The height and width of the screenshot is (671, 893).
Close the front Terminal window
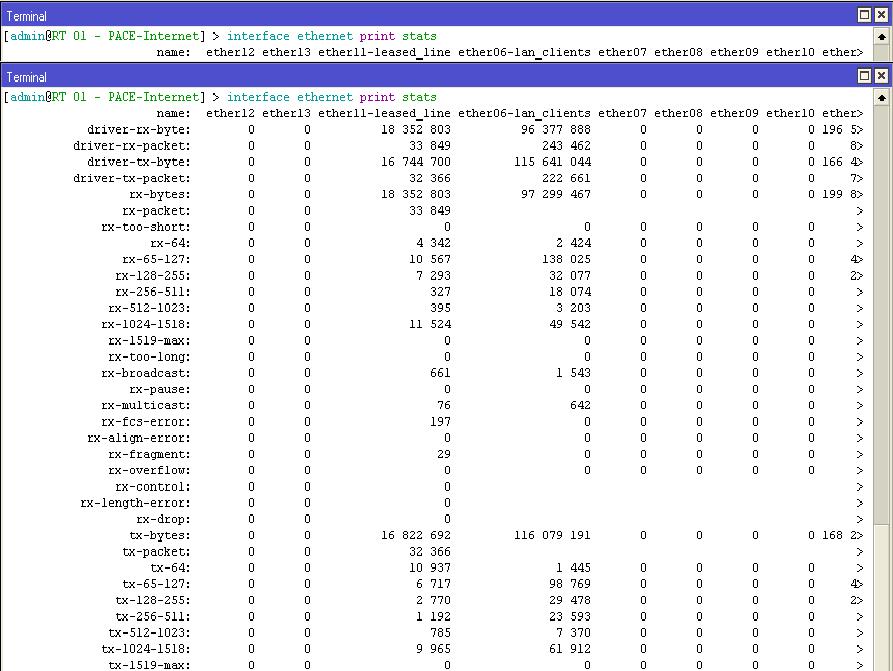pos(880,76)
